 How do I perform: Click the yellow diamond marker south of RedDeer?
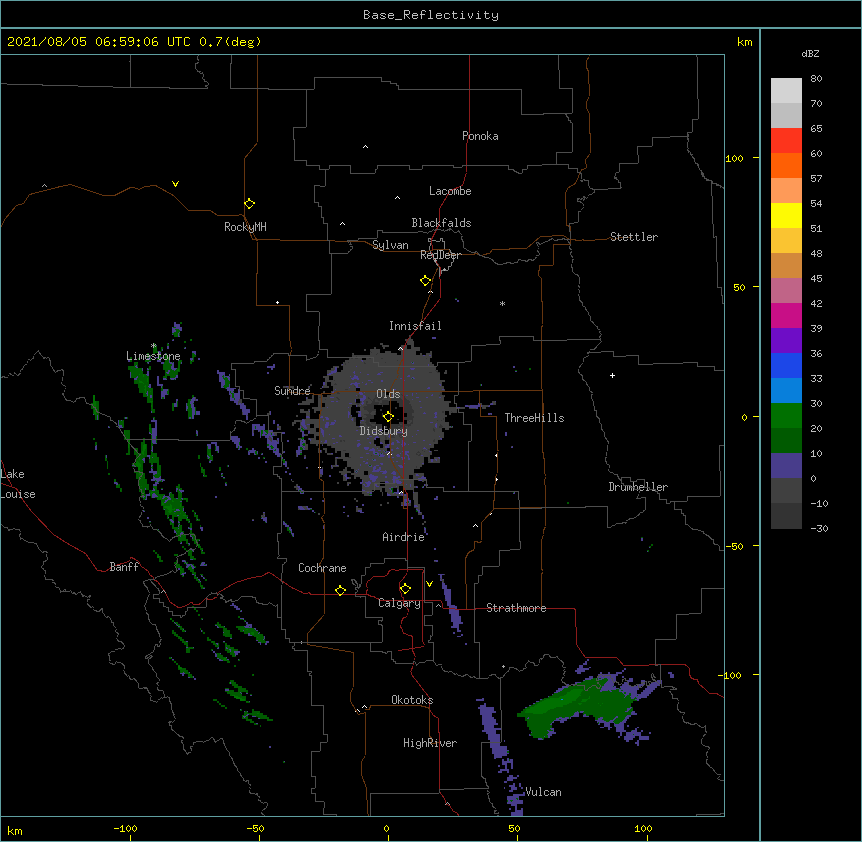click(425, 281)
